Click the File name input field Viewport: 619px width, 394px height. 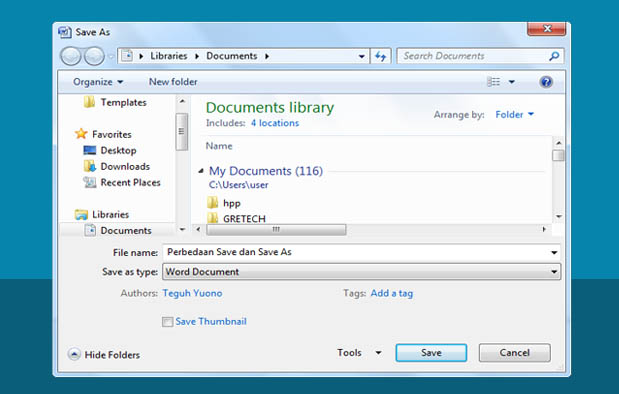pos(356,252)
